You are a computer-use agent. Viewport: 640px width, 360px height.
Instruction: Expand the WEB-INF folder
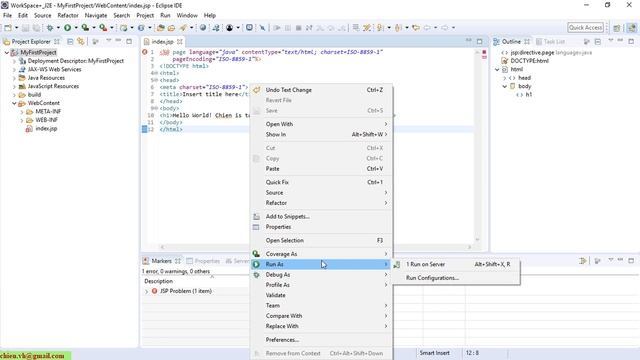[22, 120]
